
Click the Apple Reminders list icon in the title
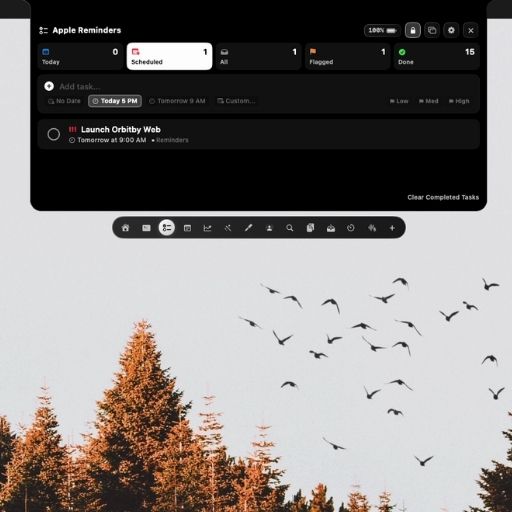click(43, 30)
